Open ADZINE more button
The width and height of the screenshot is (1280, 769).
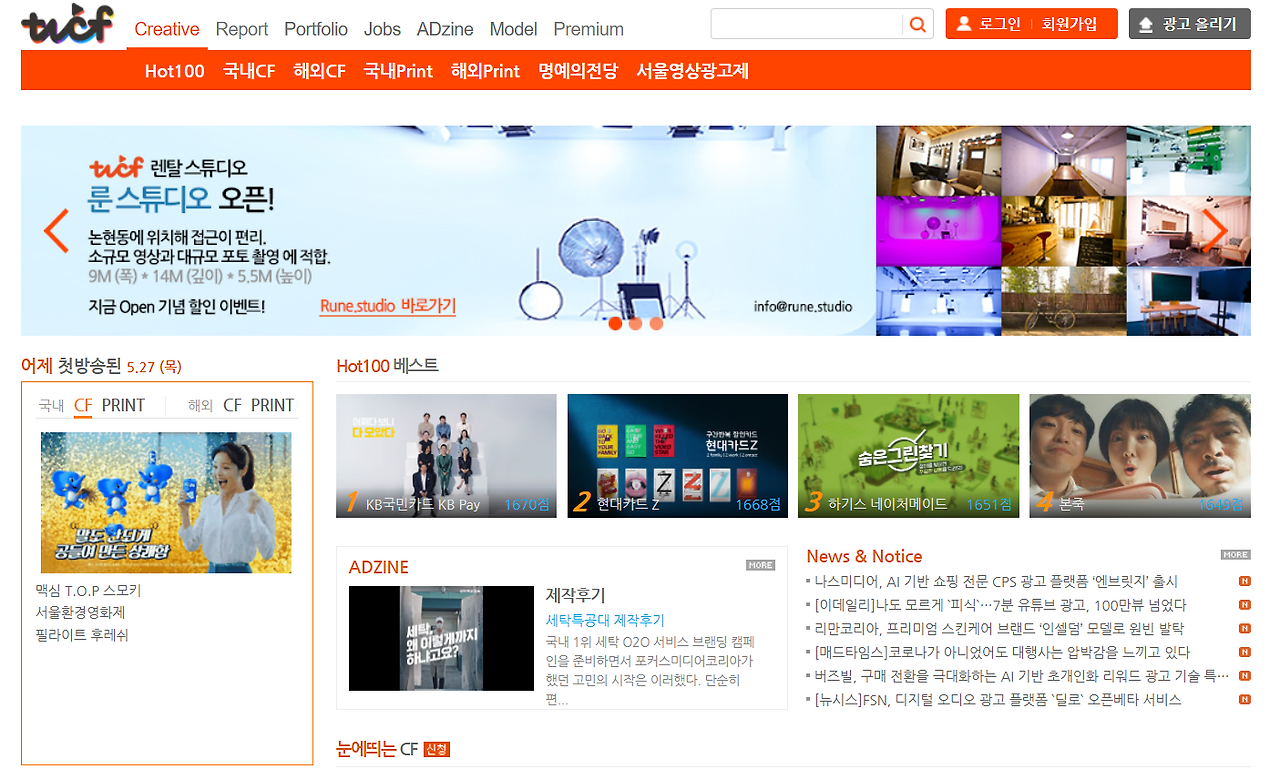tap(761, 565)
